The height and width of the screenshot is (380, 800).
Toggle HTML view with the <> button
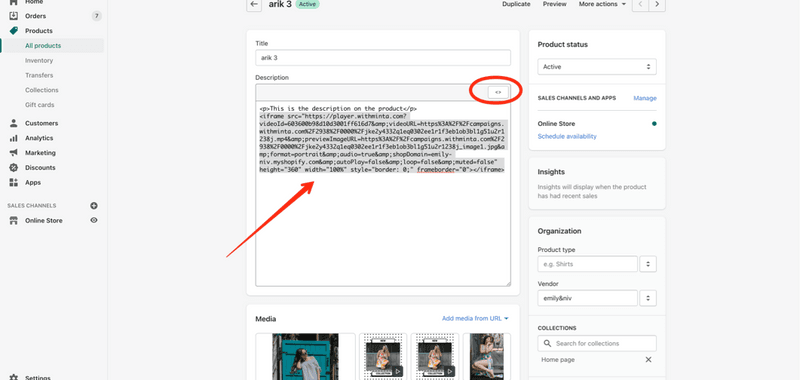tap(498, 92)
